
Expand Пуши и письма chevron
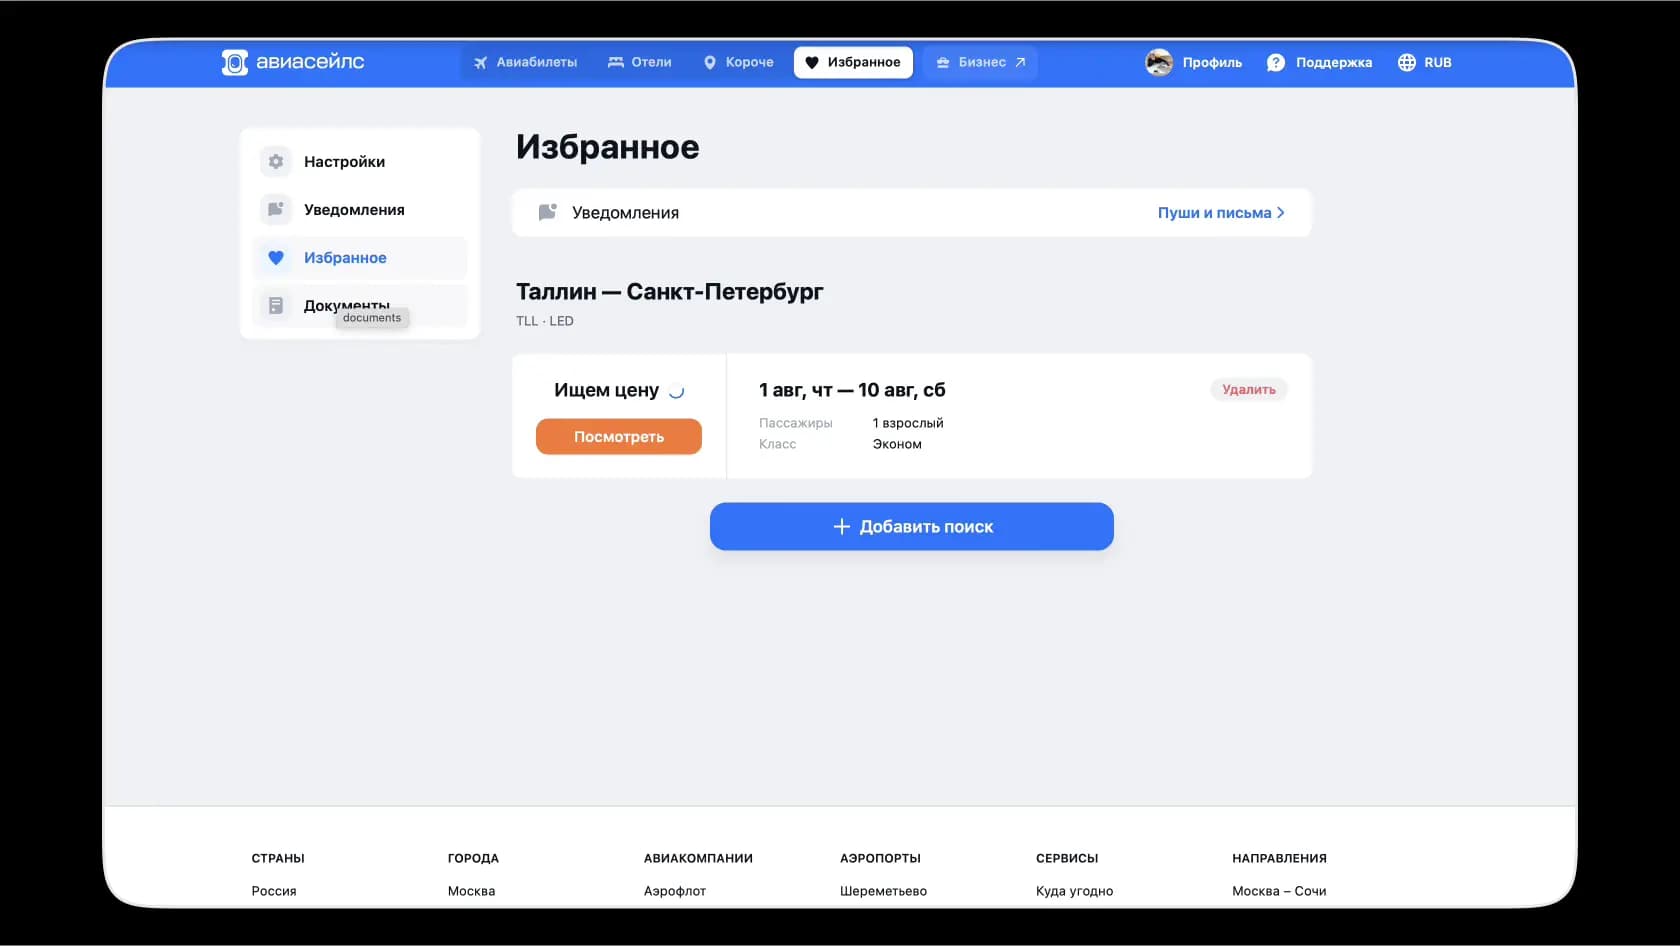coord(1281,212)
